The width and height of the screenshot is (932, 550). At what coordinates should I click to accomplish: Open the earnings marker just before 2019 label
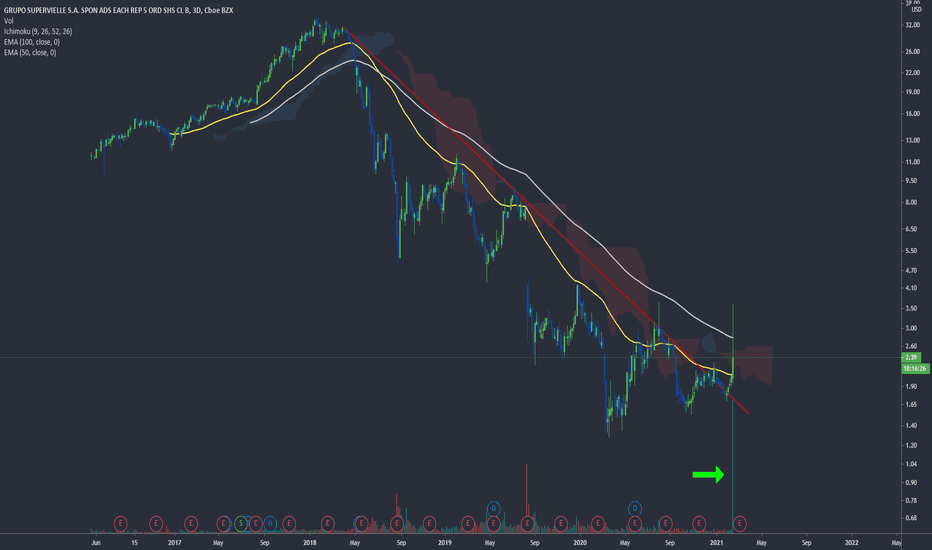tap(429, 524)
